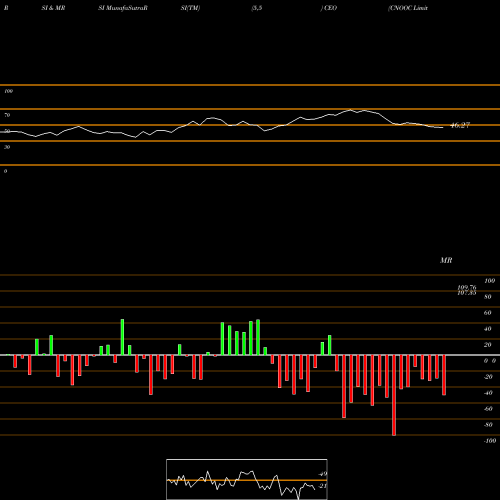This screenshot has width=500, height=500.
Task: Click the positive 60 label on MR axis
Action: pos(488,313)
